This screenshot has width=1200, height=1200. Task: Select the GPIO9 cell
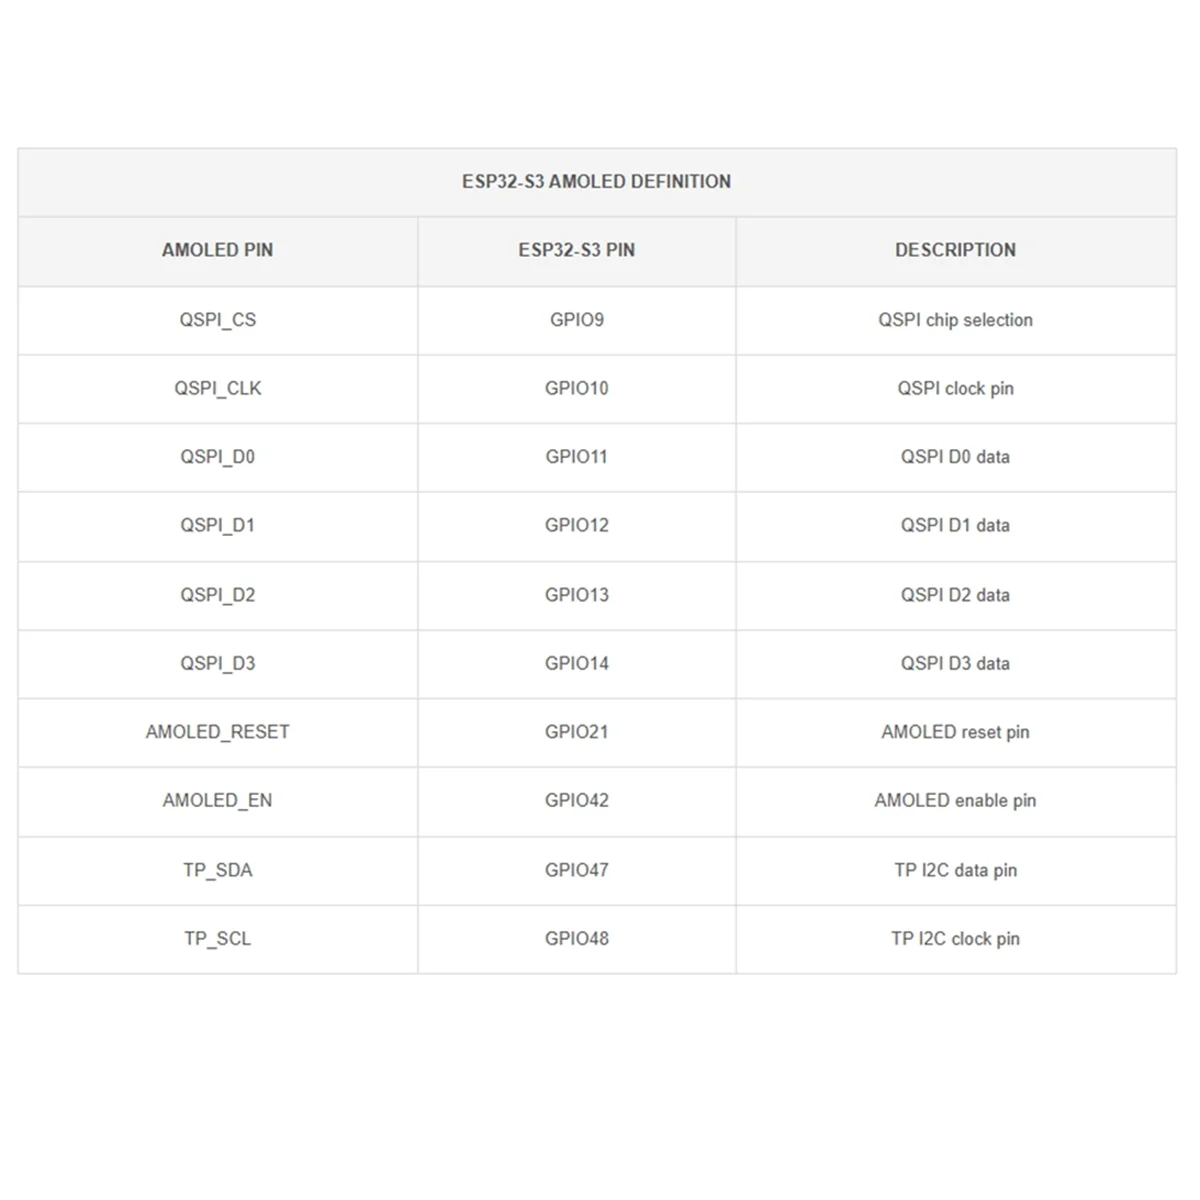tap(576, 320)
